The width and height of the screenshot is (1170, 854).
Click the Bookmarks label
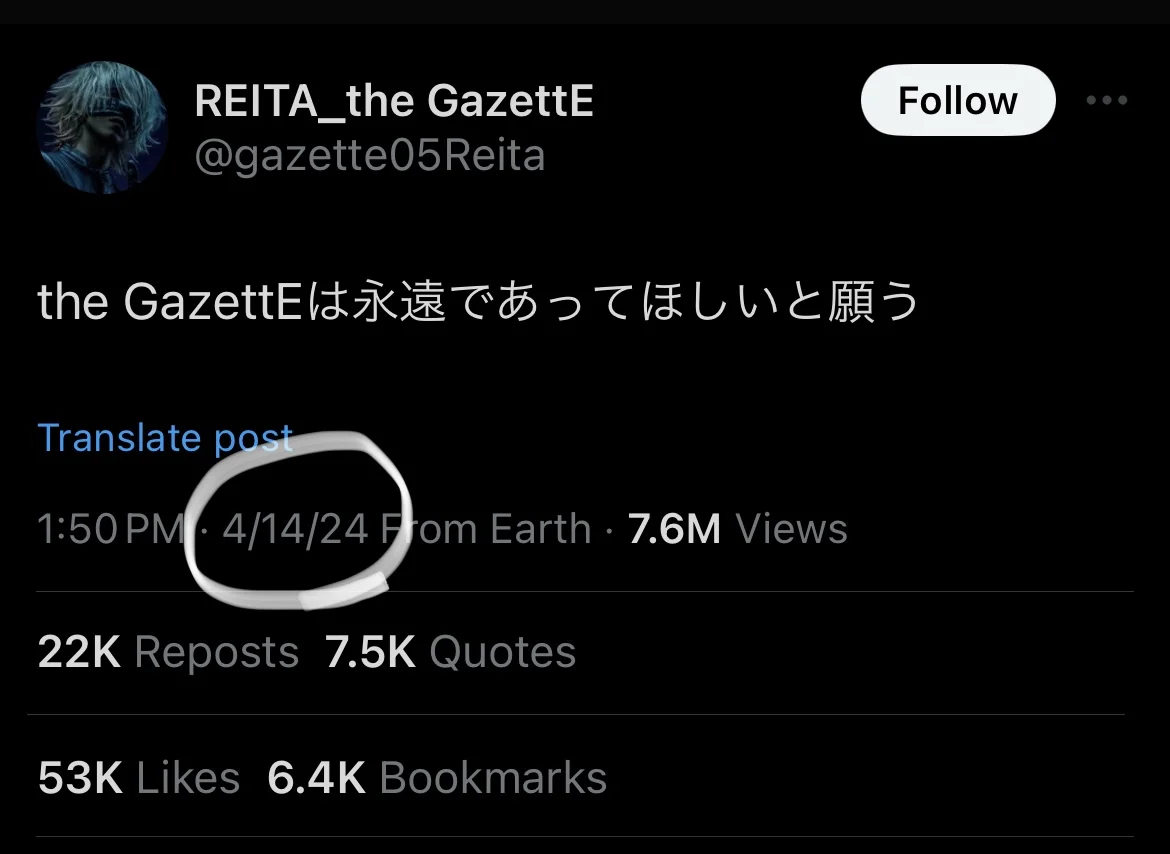coord(493,778)
